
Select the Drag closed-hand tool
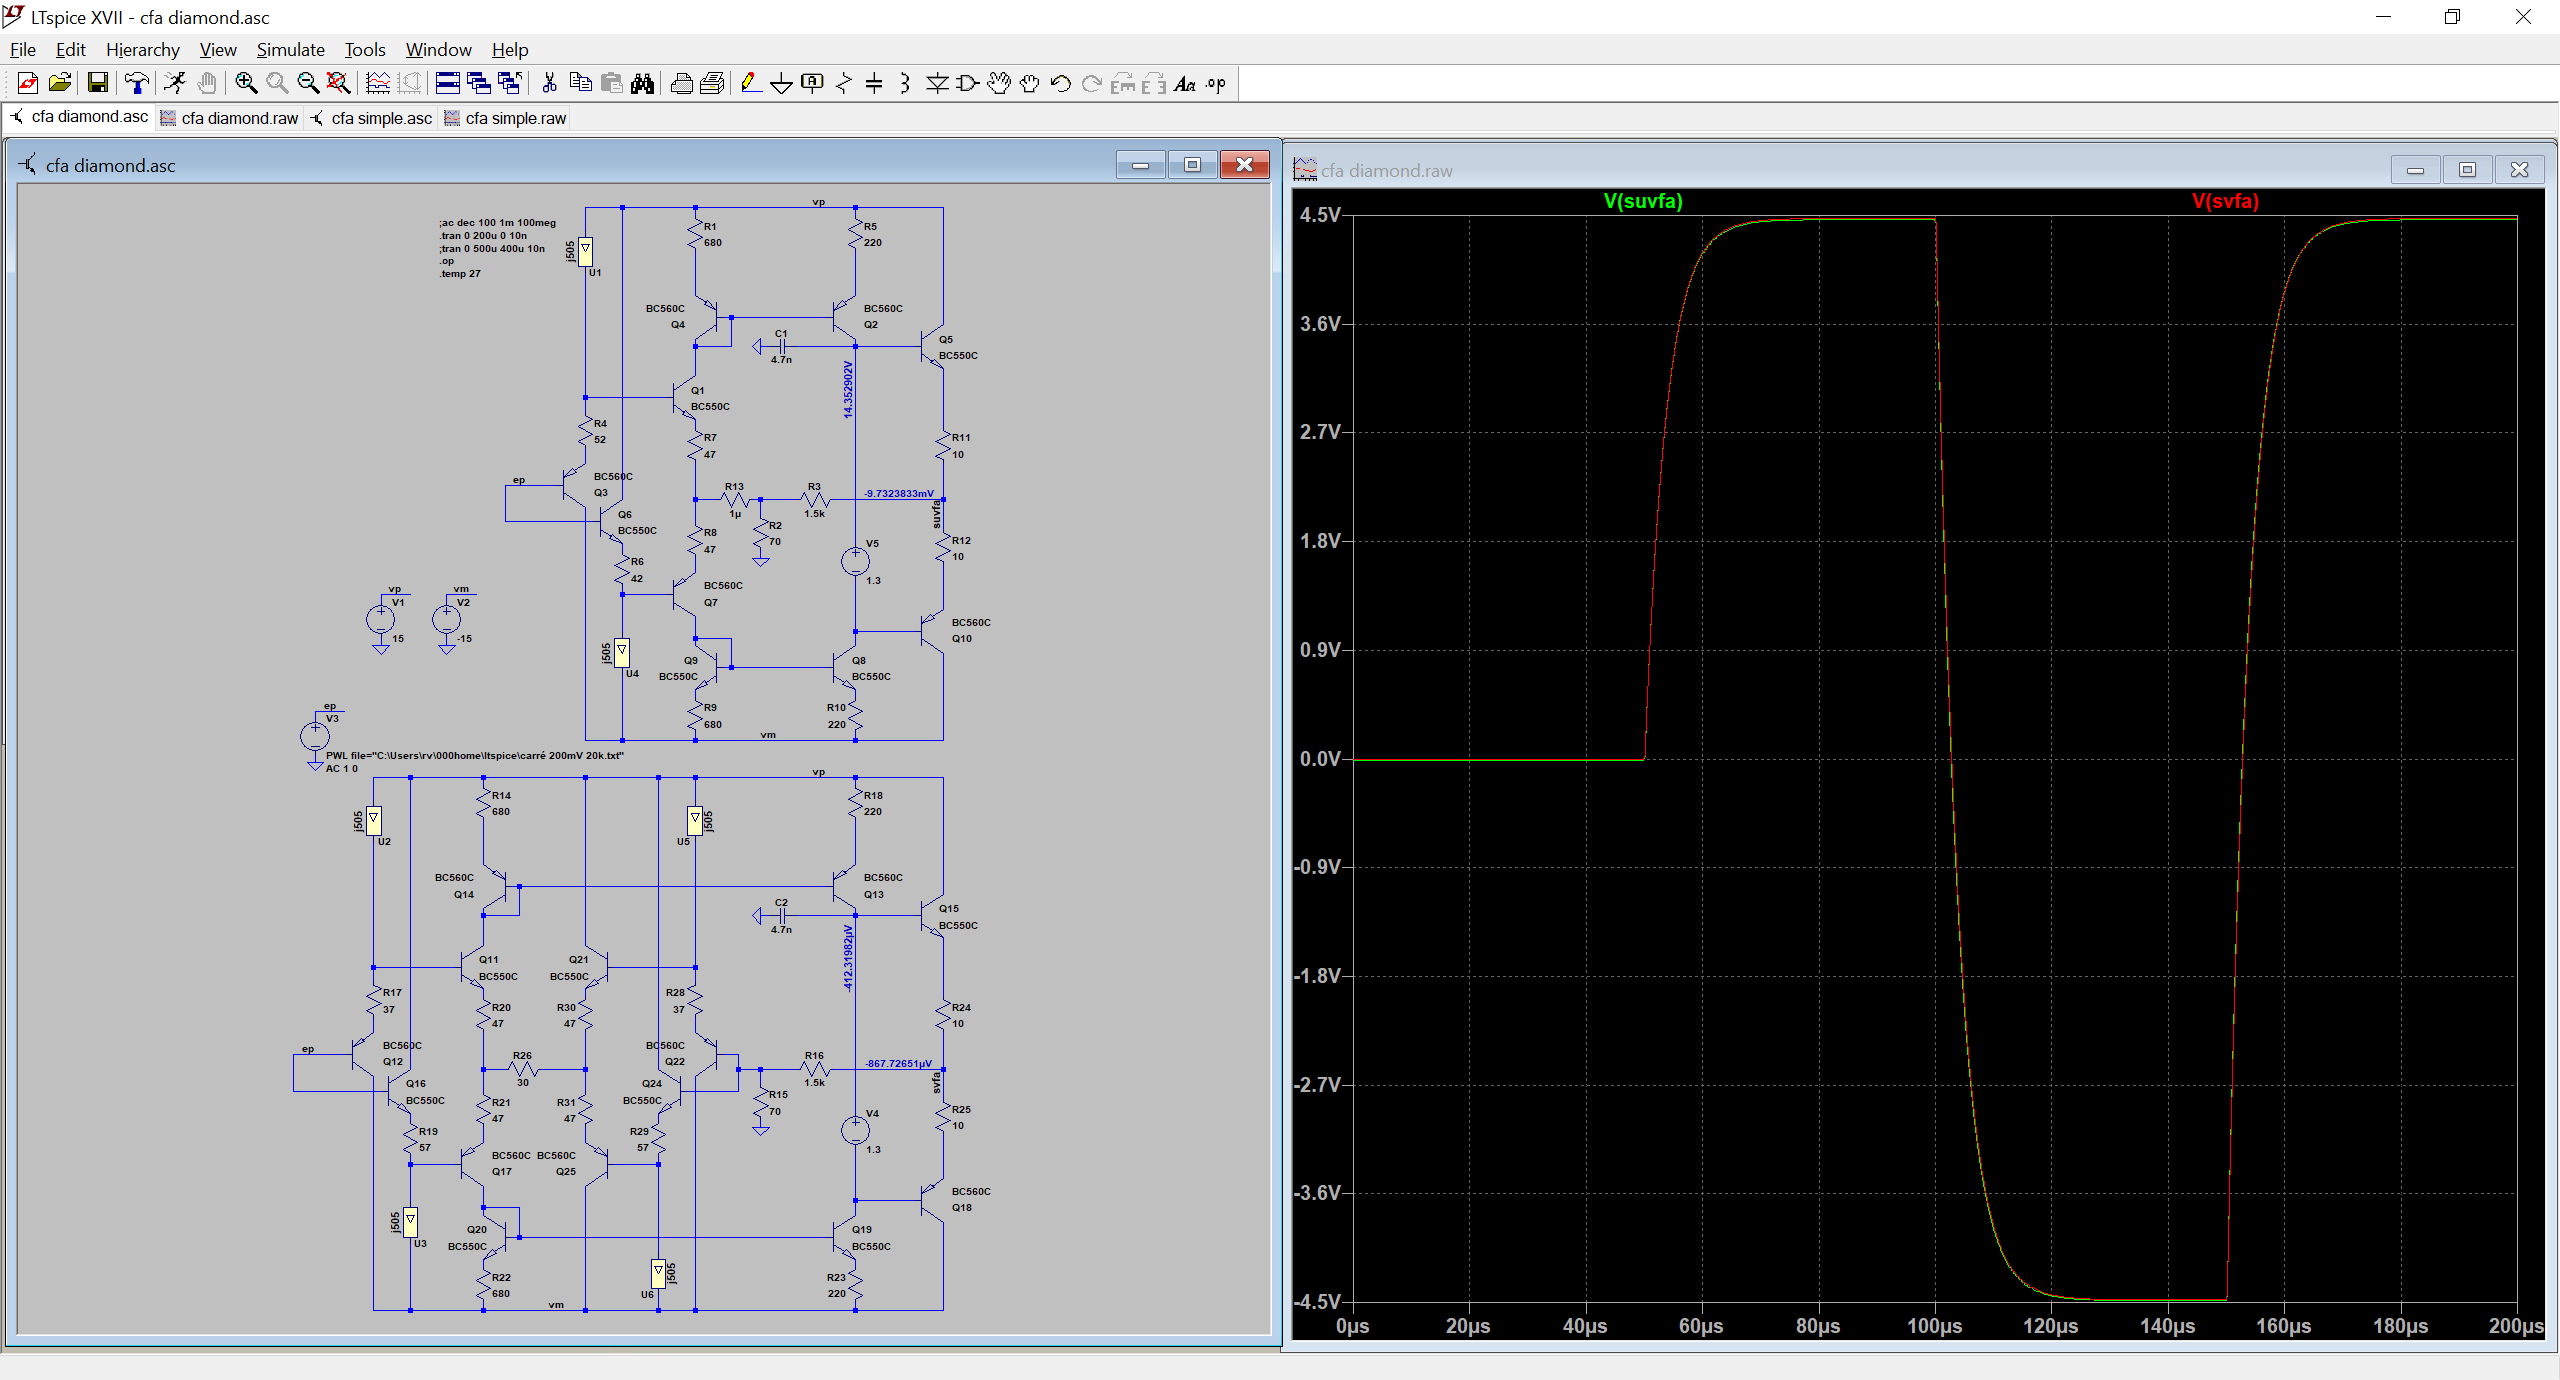pyautogui.click(x=1030, y=84)
